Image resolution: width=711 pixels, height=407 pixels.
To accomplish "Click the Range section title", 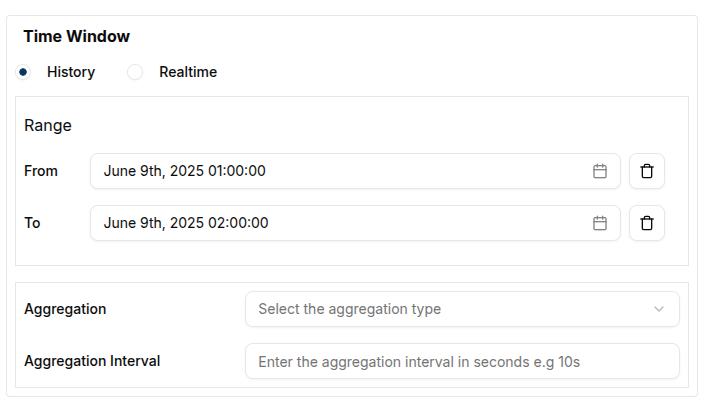I will (48, 126).
